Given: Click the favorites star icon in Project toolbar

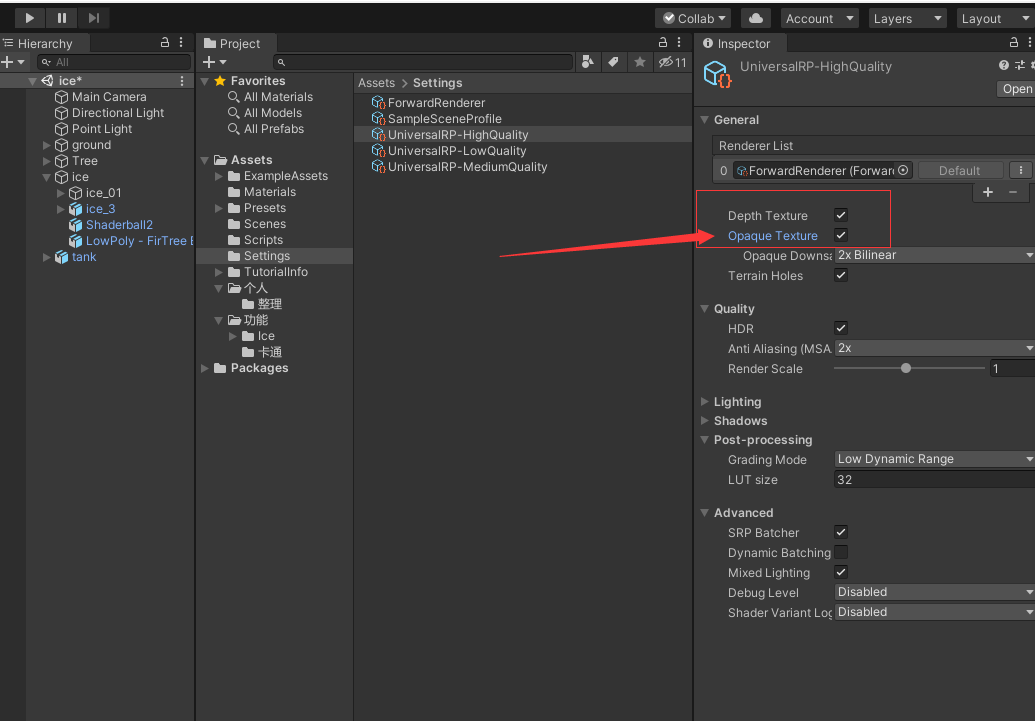Looking at the screenshot, I should pos(639,62).
